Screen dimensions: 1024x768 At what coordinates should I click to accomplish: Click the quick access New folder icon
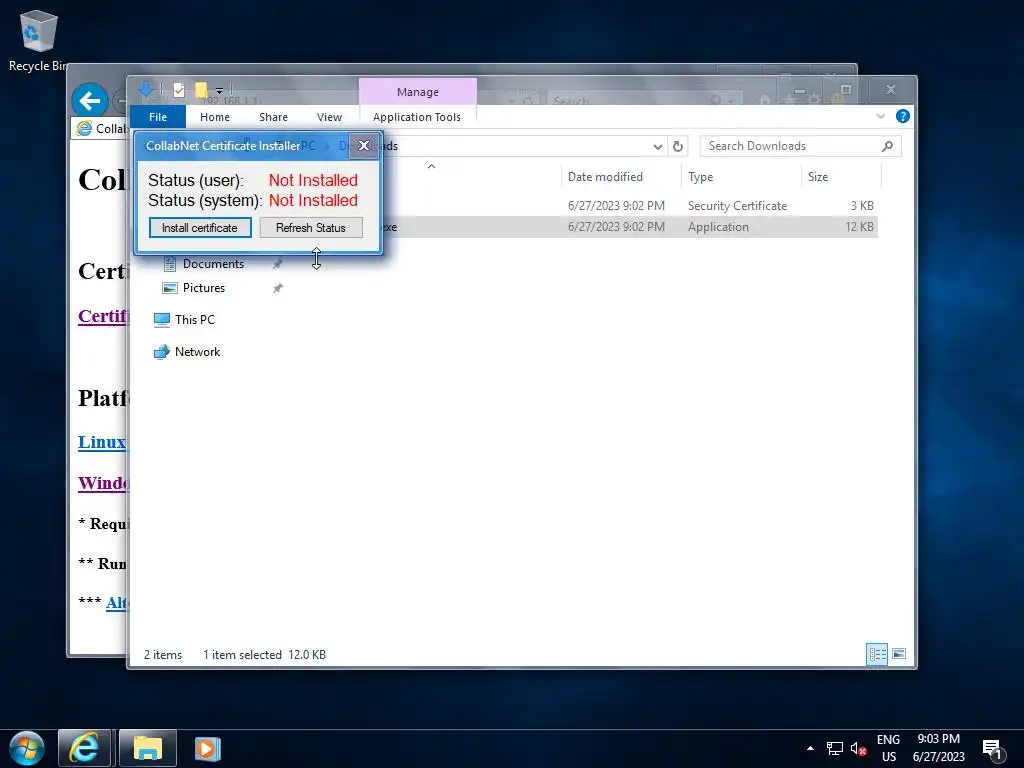201,90
